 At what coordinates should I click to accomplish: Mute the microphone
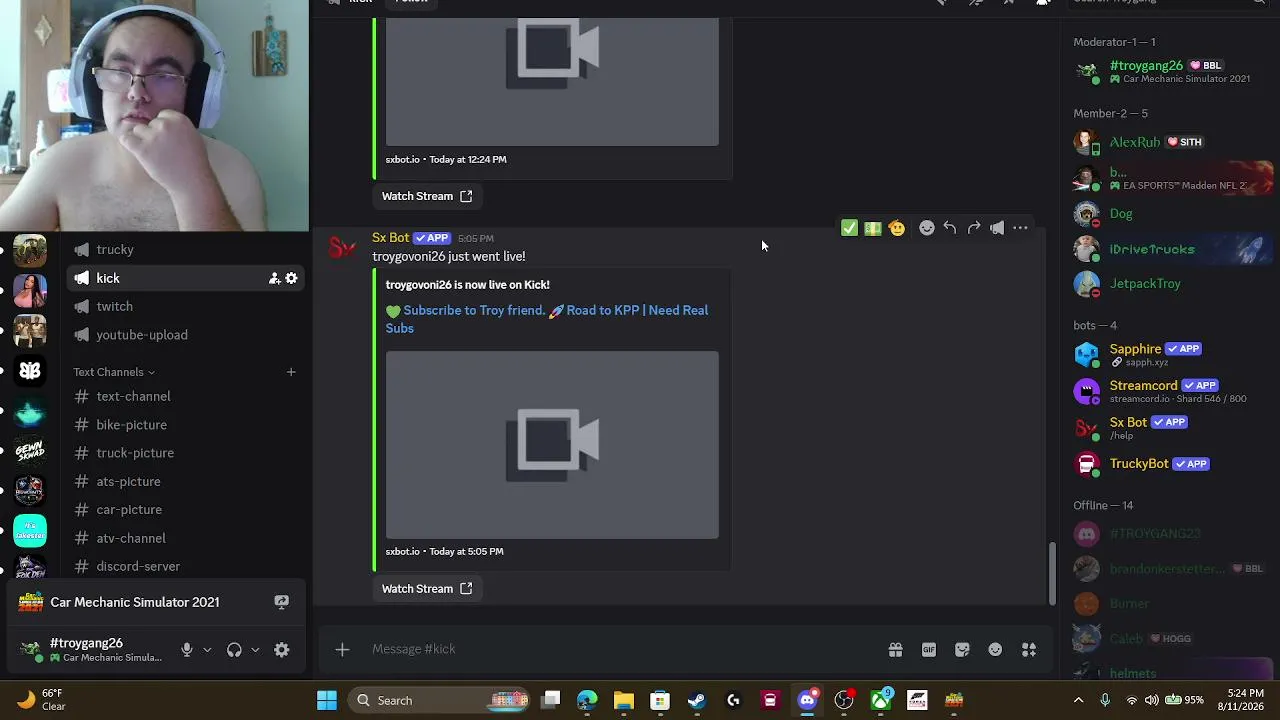[187, 650]
